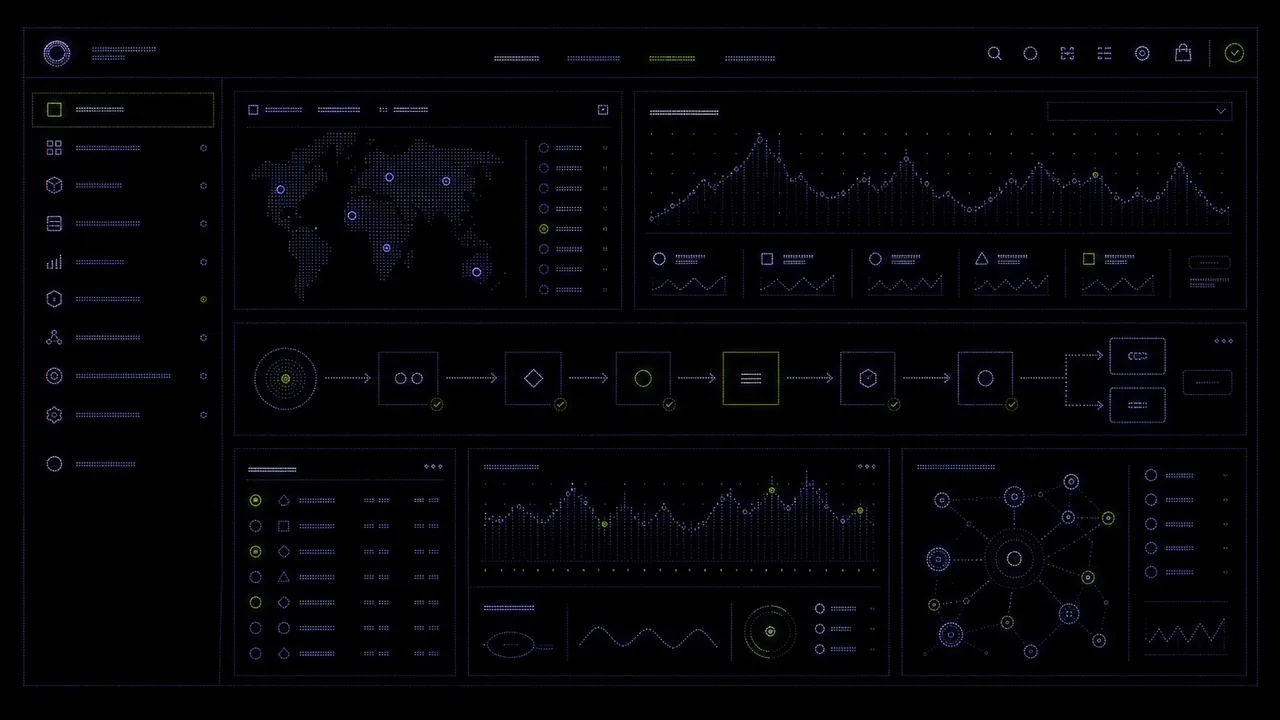Select the green radio in map legend
The width and height of the screenshot is (1280, 720).
point(544,229)
